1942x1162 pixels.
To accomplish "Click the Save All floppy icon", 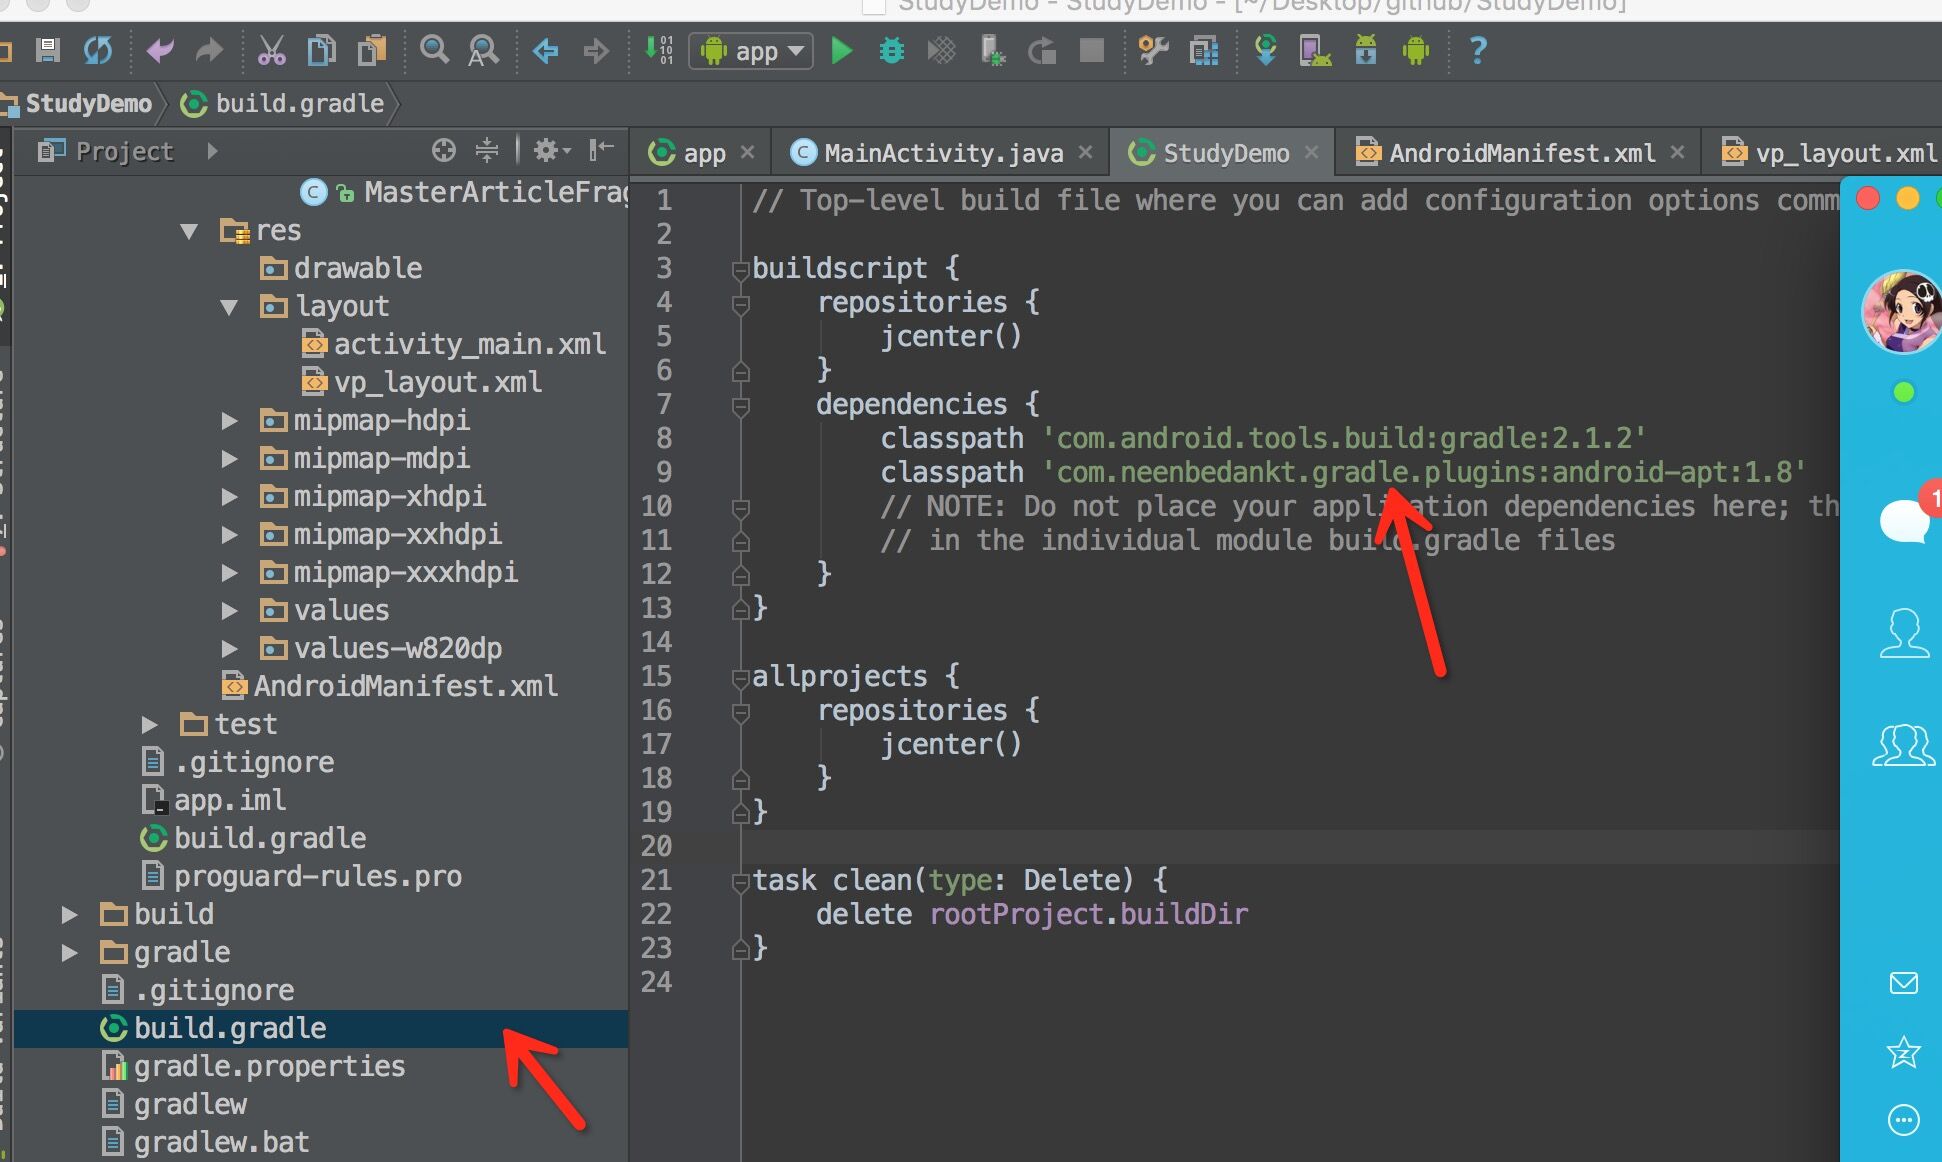I will click(x=47, y=50).
